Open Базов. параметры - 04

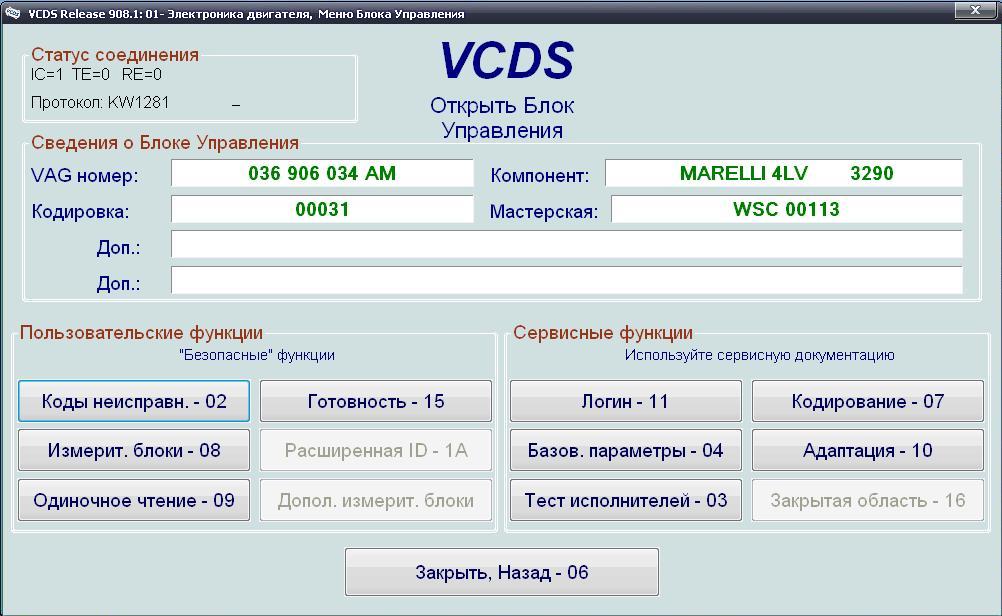(626, 450)
